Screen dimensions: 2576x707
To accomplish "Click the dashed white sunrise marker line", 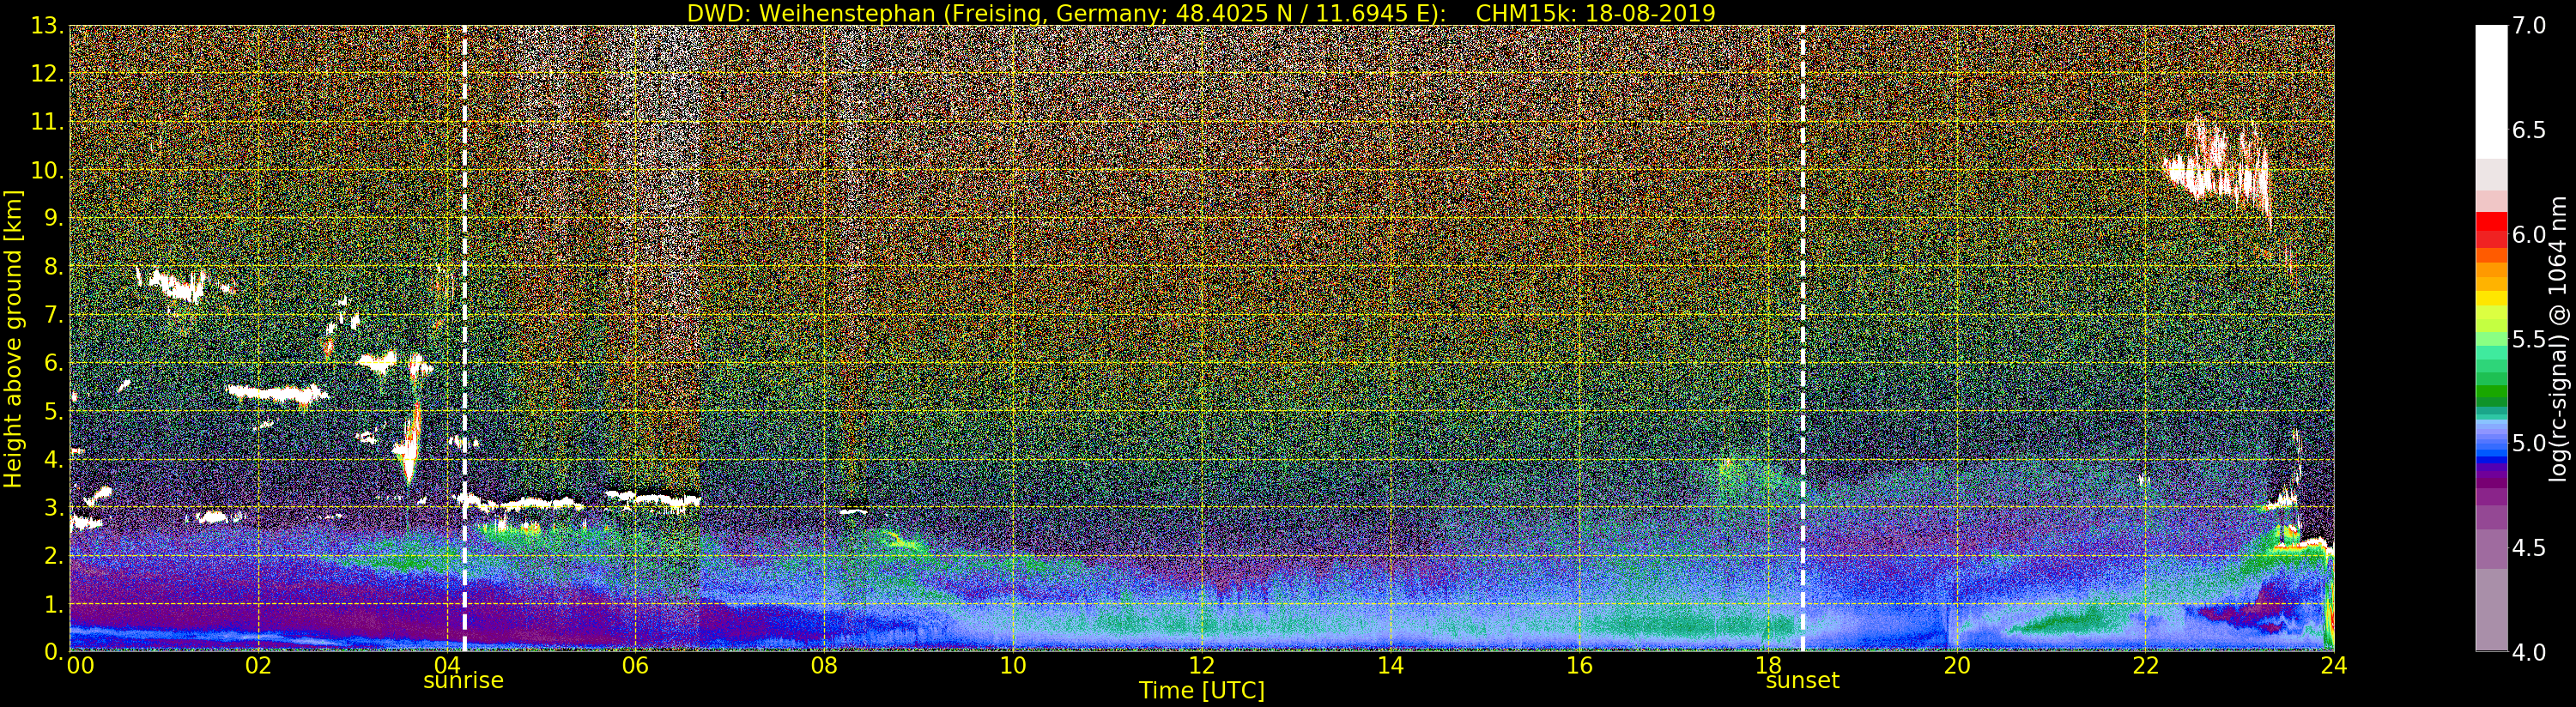I will click(465, 338).
